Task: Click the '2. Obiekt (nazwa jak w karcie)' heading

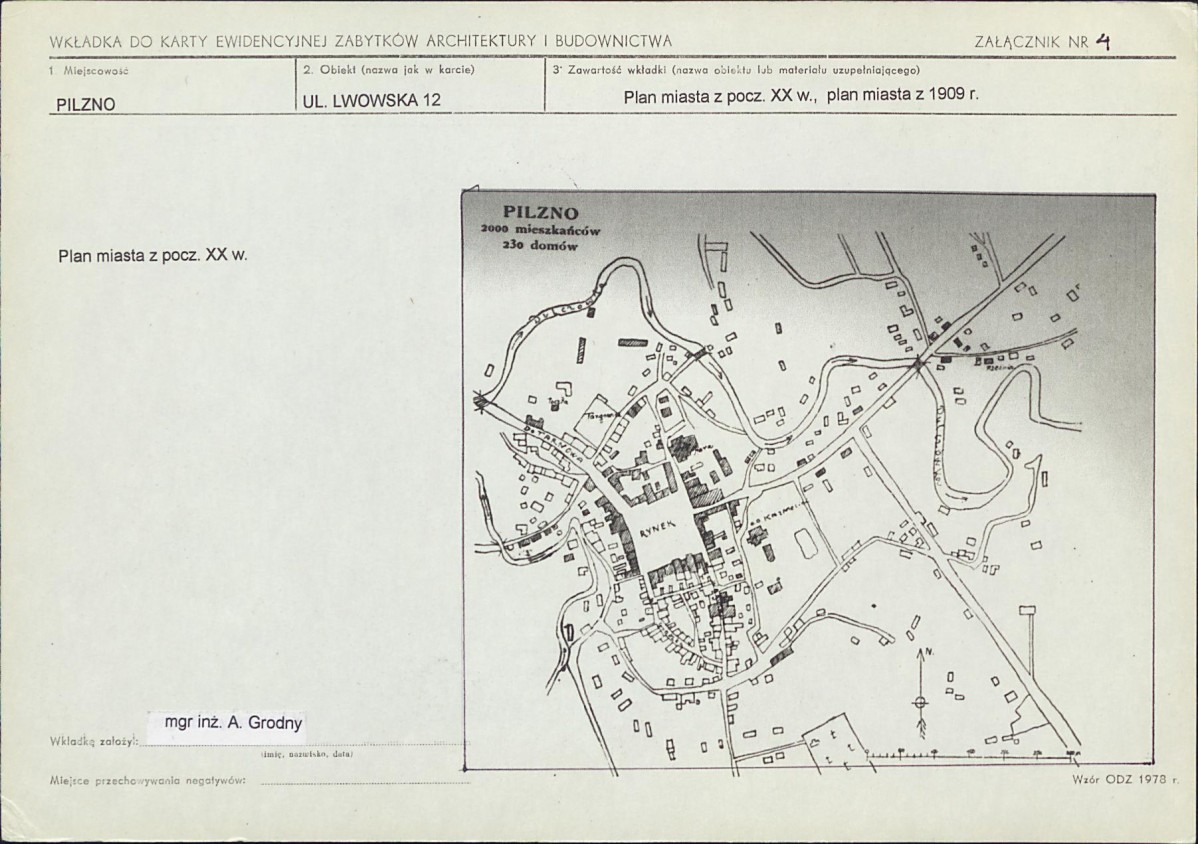Action: 389,70
